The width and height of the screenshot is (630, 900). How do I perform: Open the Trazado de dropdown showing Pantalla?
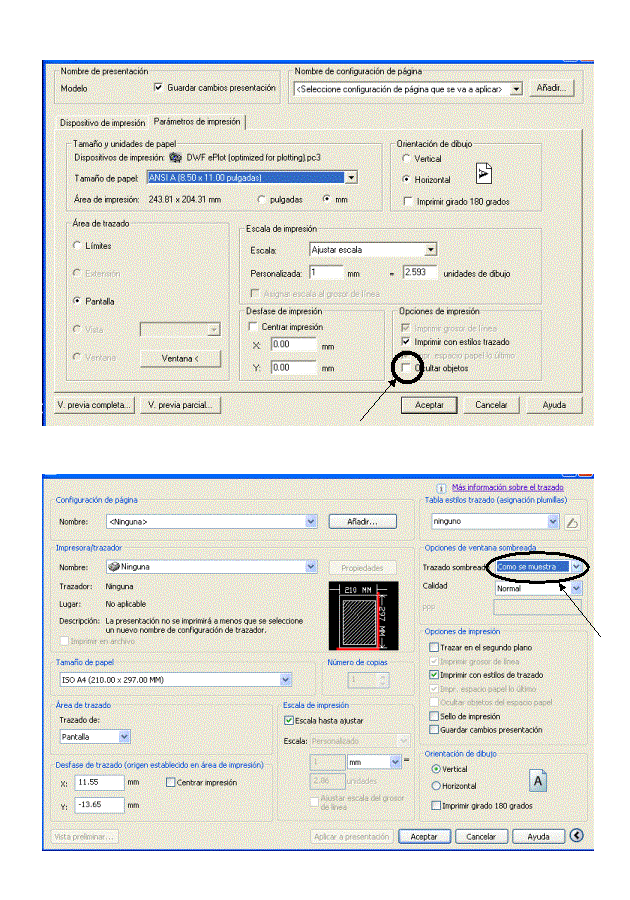125,736
